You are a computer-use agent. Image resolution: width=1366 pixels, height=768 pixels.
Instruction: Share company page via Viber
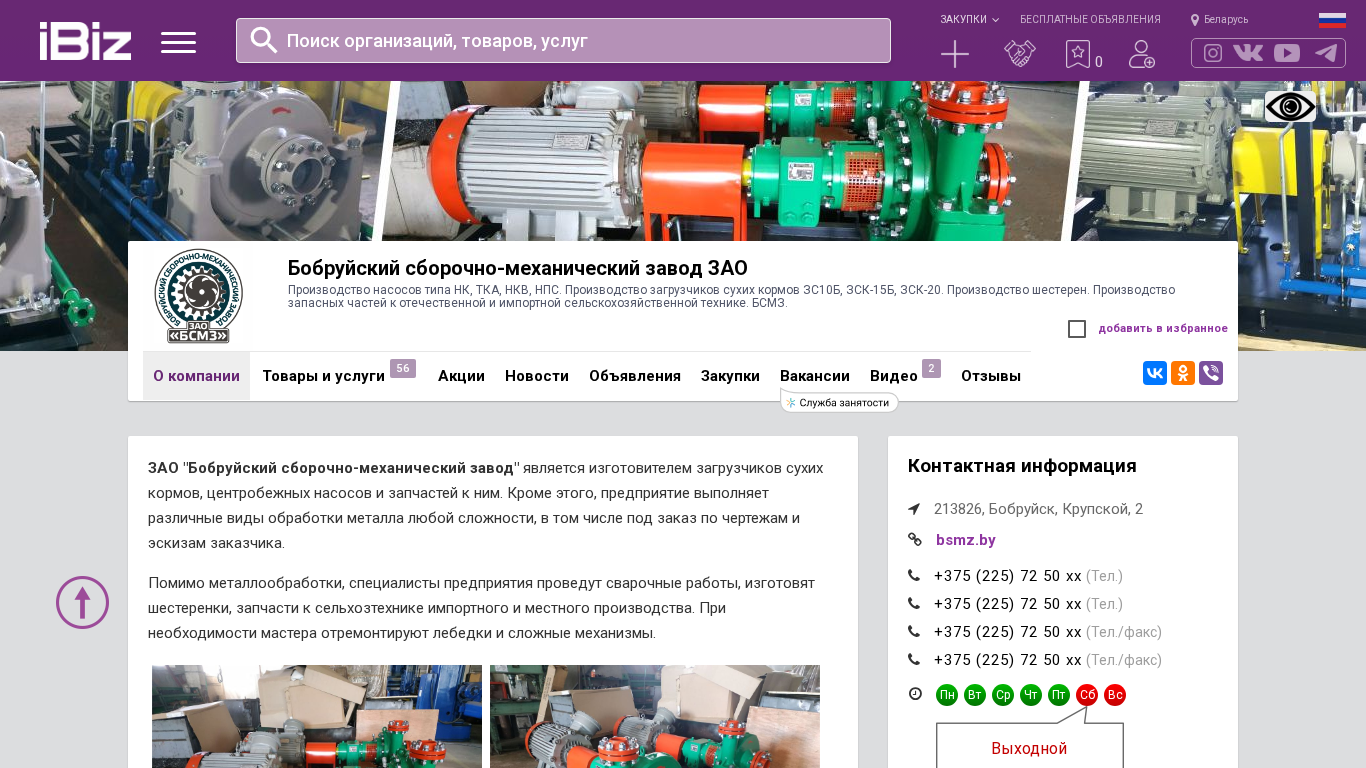(1211, 373)
